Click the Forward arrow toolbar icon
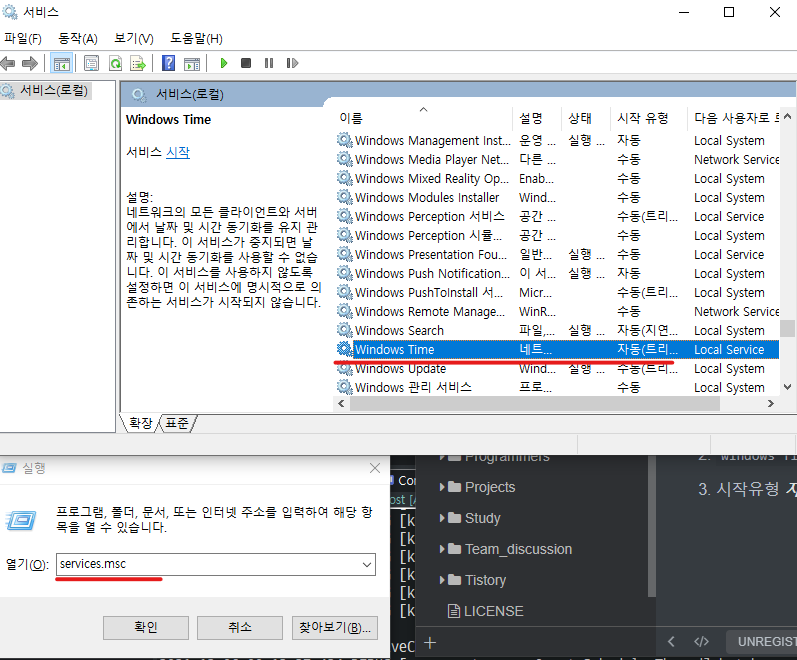Viewport: 797px width, 660px height. pyautogui.click(x=29, y=64)
